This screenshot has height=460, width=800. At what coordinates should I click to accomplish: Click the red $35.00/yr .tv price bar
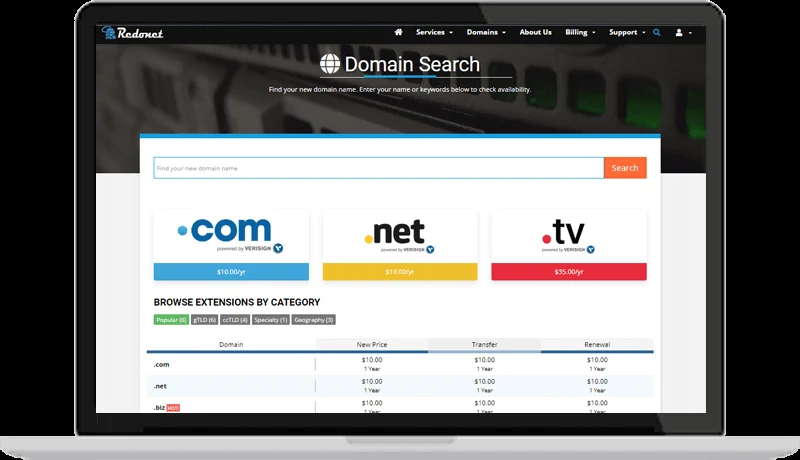(x=569, y=272)
